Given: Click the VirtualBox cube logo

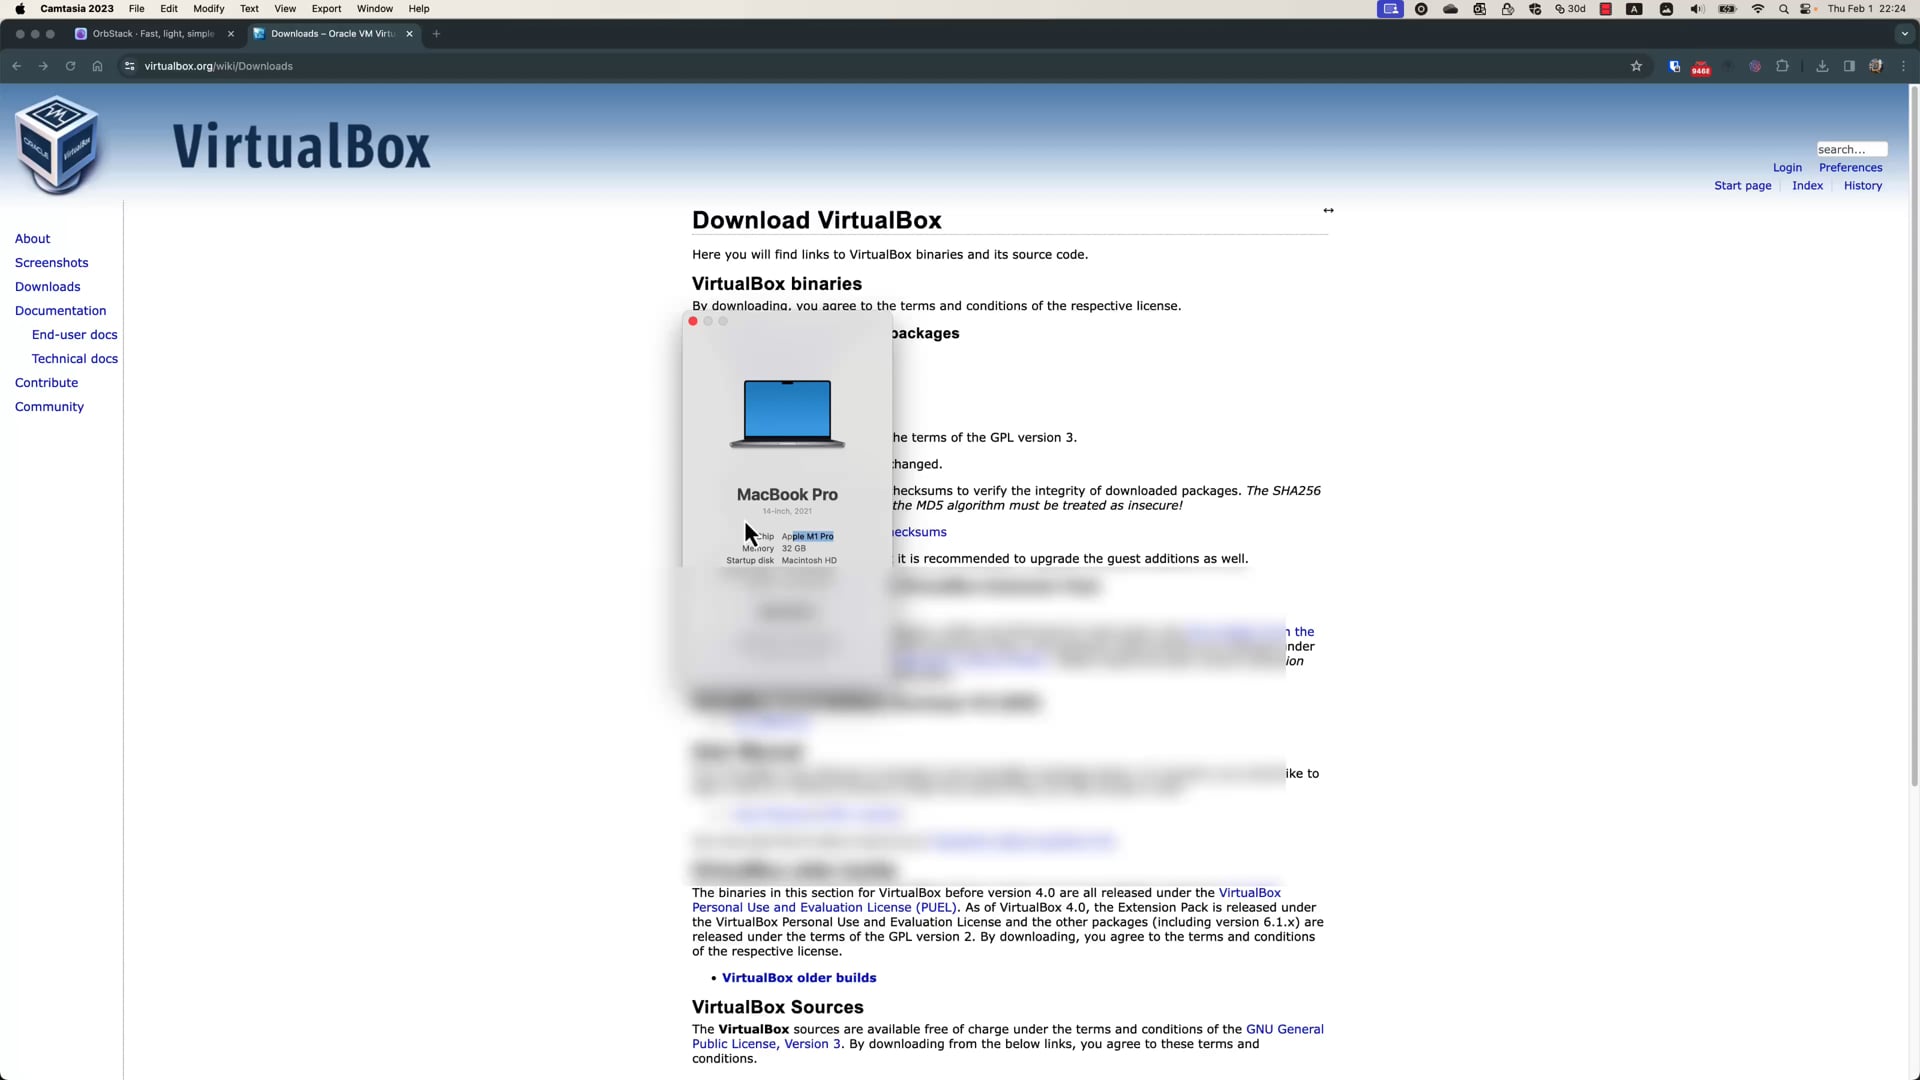Looking at the screenshot, I should [x=57, y=145].
